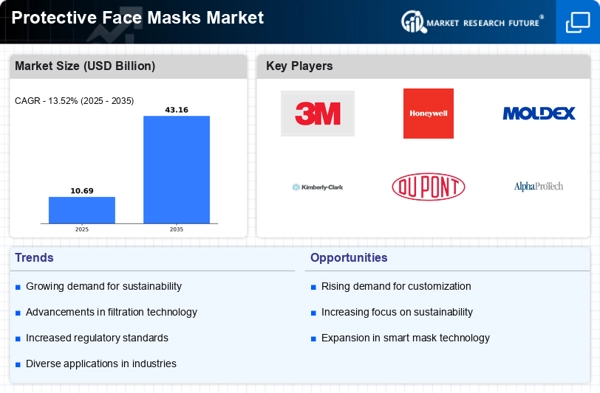Select the 43.16 value label
Image resolution: width=600 pixels, height=393 pixels.
176,110
